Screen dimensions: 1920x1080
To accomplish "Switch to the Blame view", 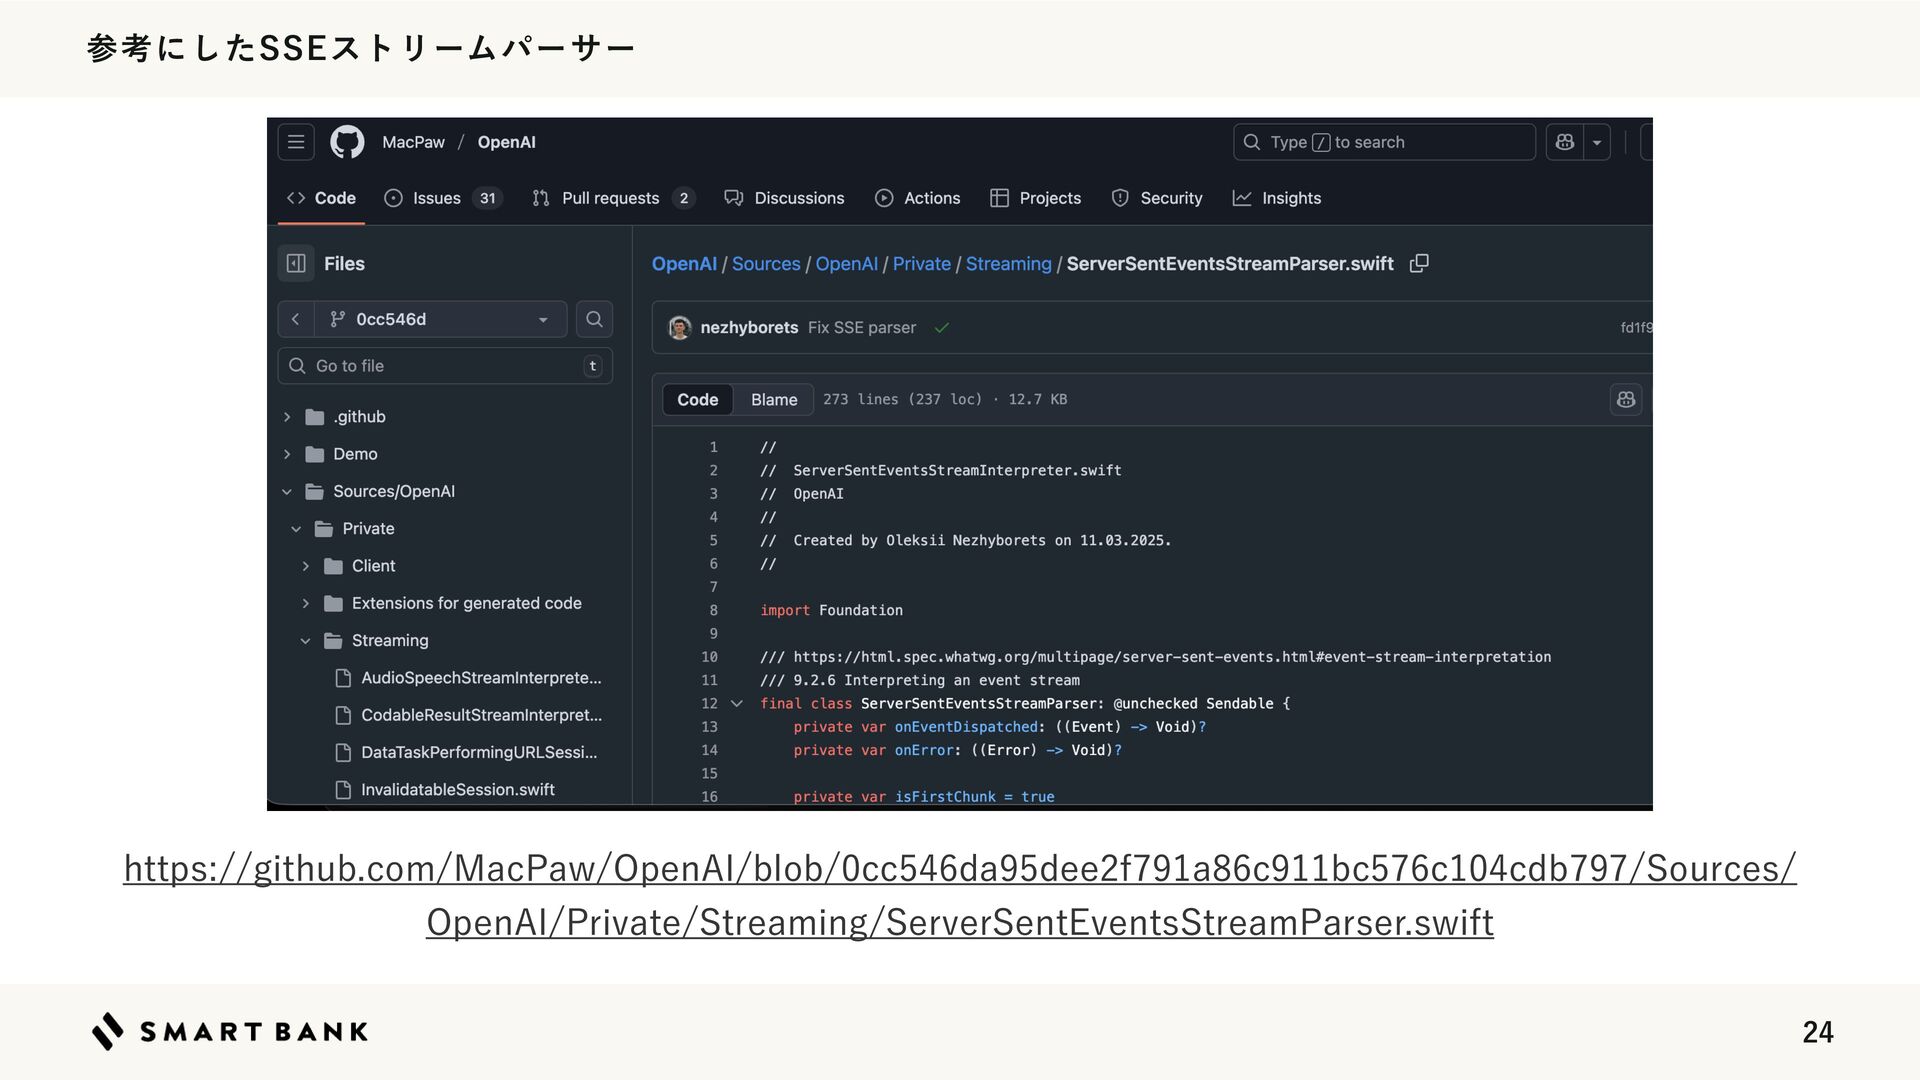I will [x=773, y=399].
